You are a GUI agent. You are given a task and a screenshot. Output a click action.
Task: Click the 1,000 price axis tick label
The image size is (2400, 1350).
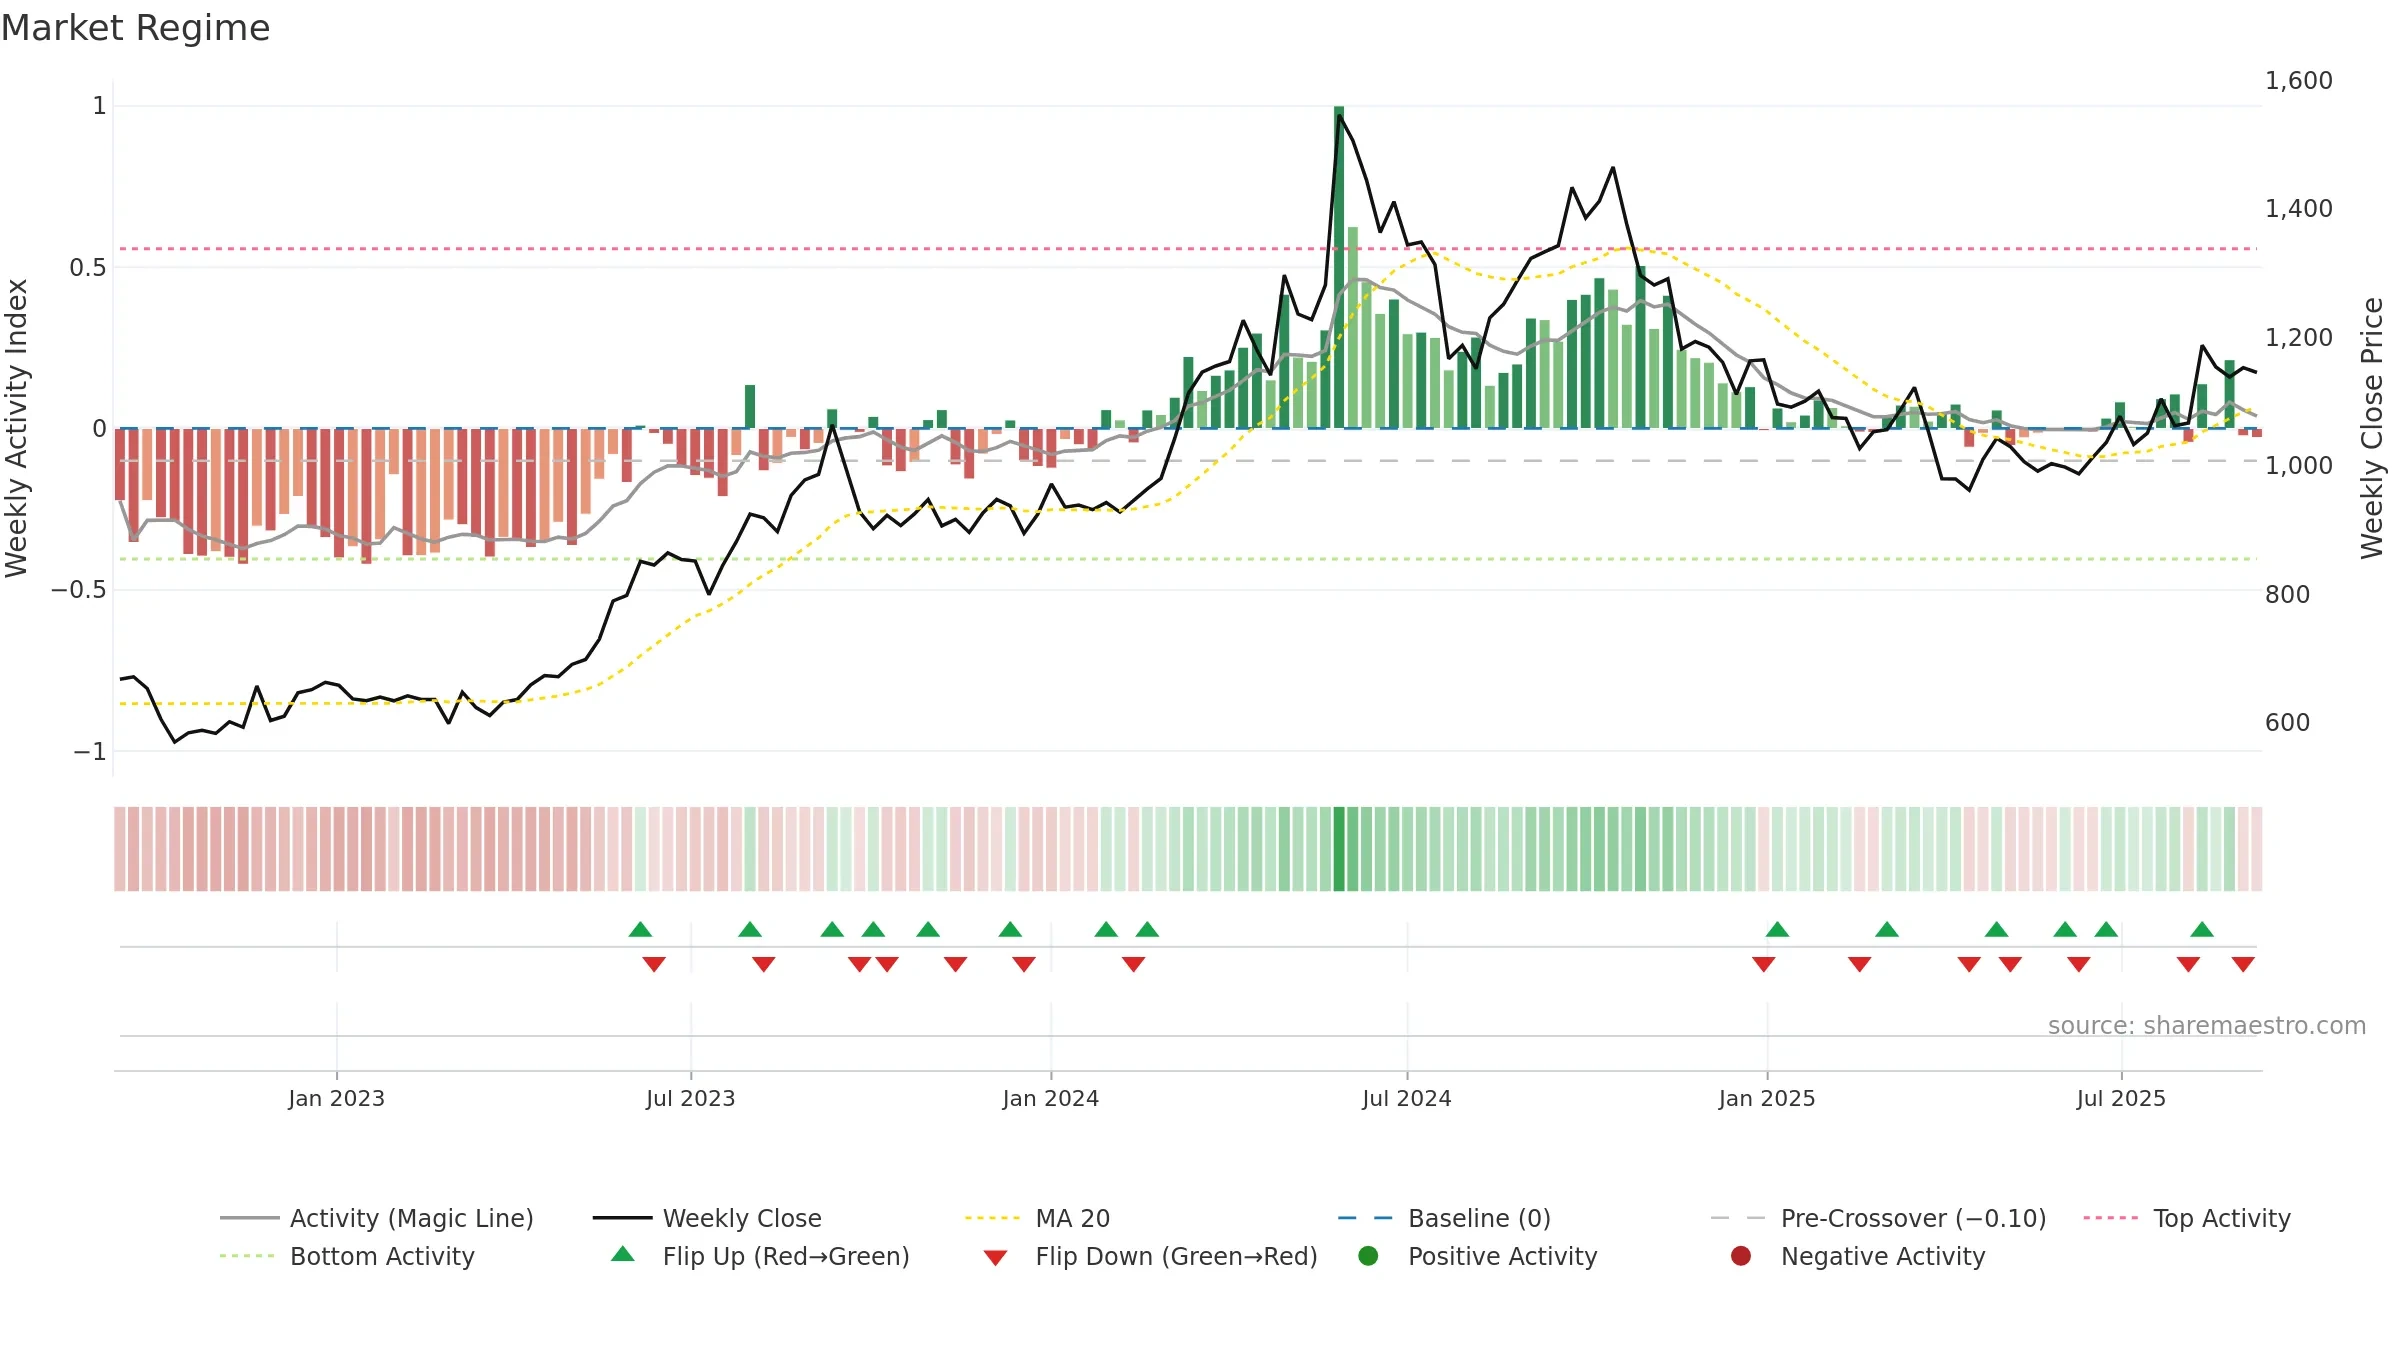pyautogui.click(x=2298, y=465)
